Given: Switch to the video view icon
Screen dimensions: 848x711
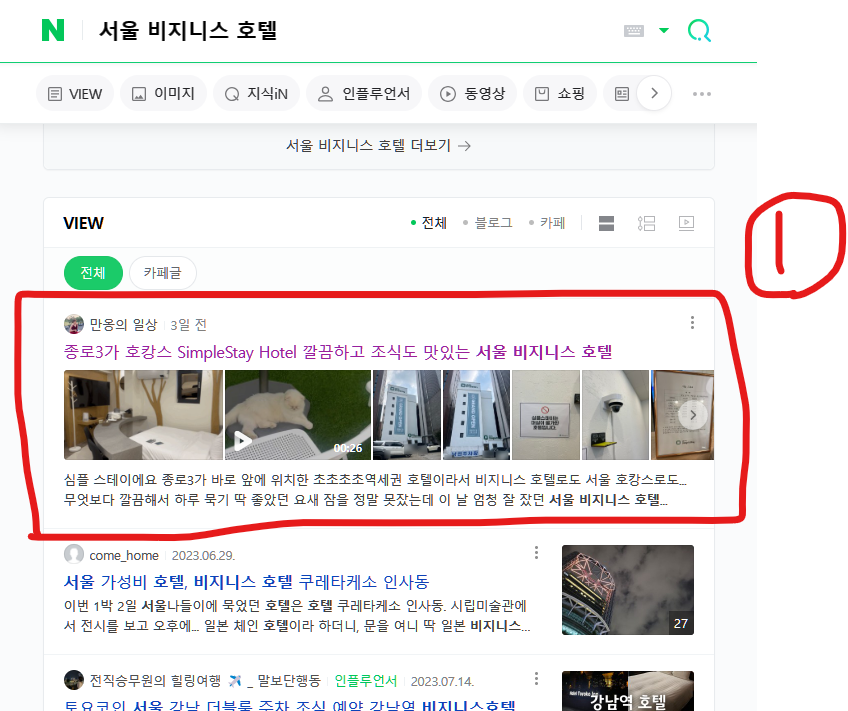Looking at the screenshot, I should pos(686,223).
